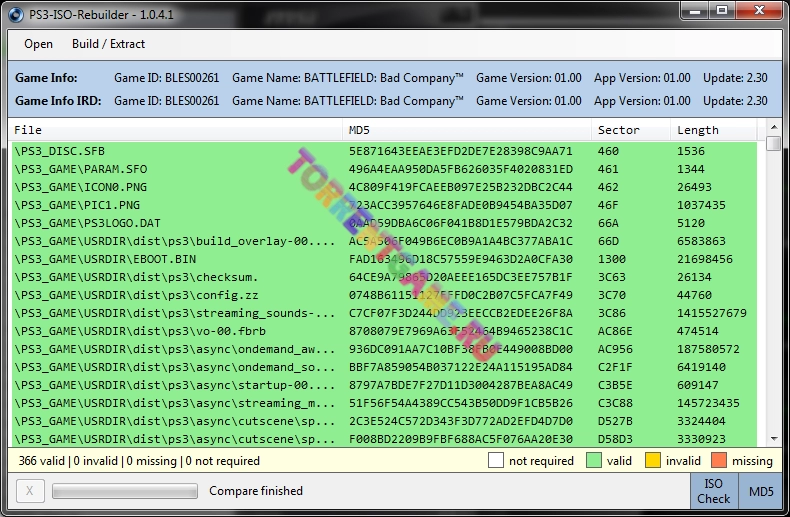
Task: Click the yellow 'invalid' legend swatch
Action: pyautogui.click(x=653, y=461)
